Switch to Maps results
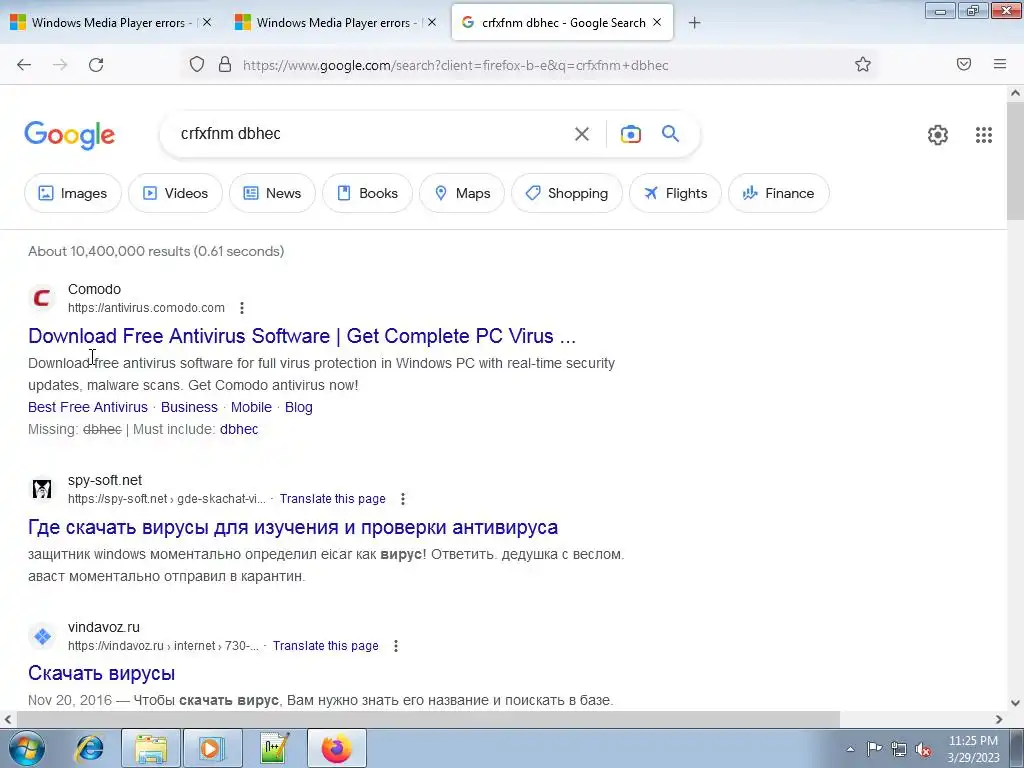Screen dimensions: 1024x768 click(462, 193)
